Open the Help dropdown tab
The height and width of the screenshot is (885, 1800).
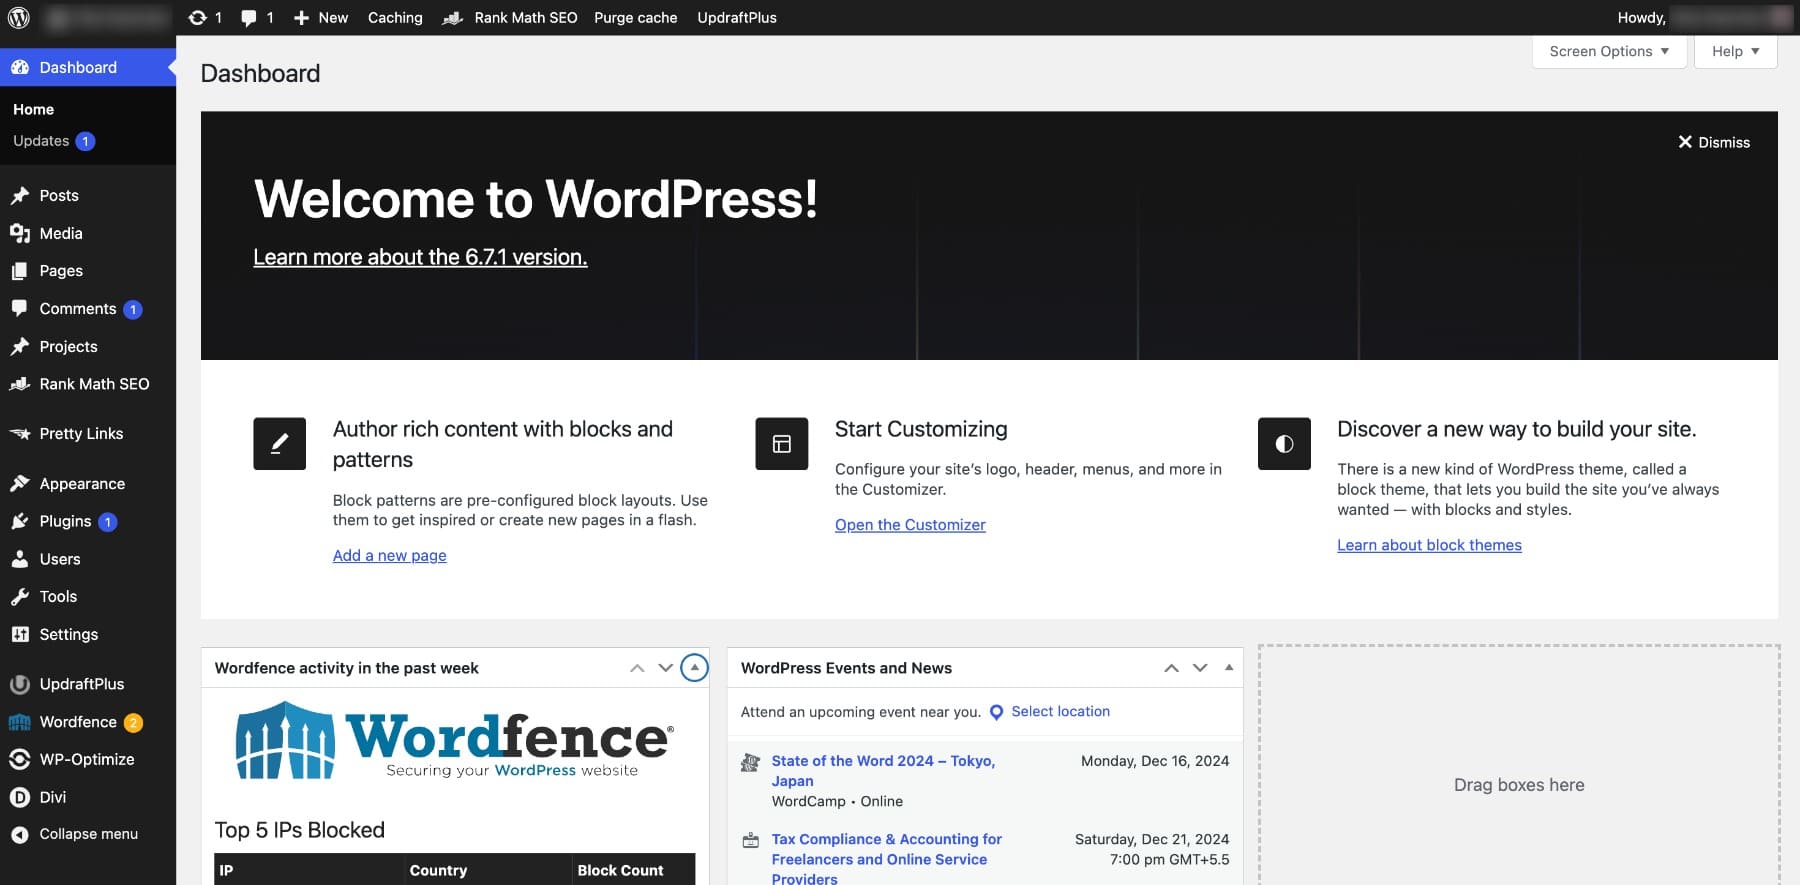click(x=1734, y=51)
